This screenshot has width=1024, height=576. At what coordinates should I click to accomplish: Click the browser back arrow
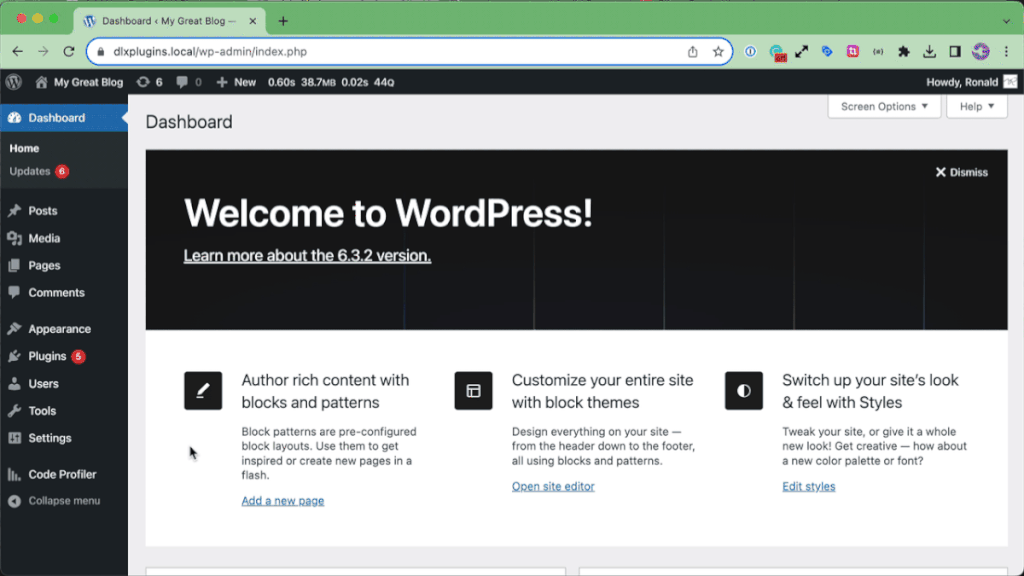(x=18, y=52)
